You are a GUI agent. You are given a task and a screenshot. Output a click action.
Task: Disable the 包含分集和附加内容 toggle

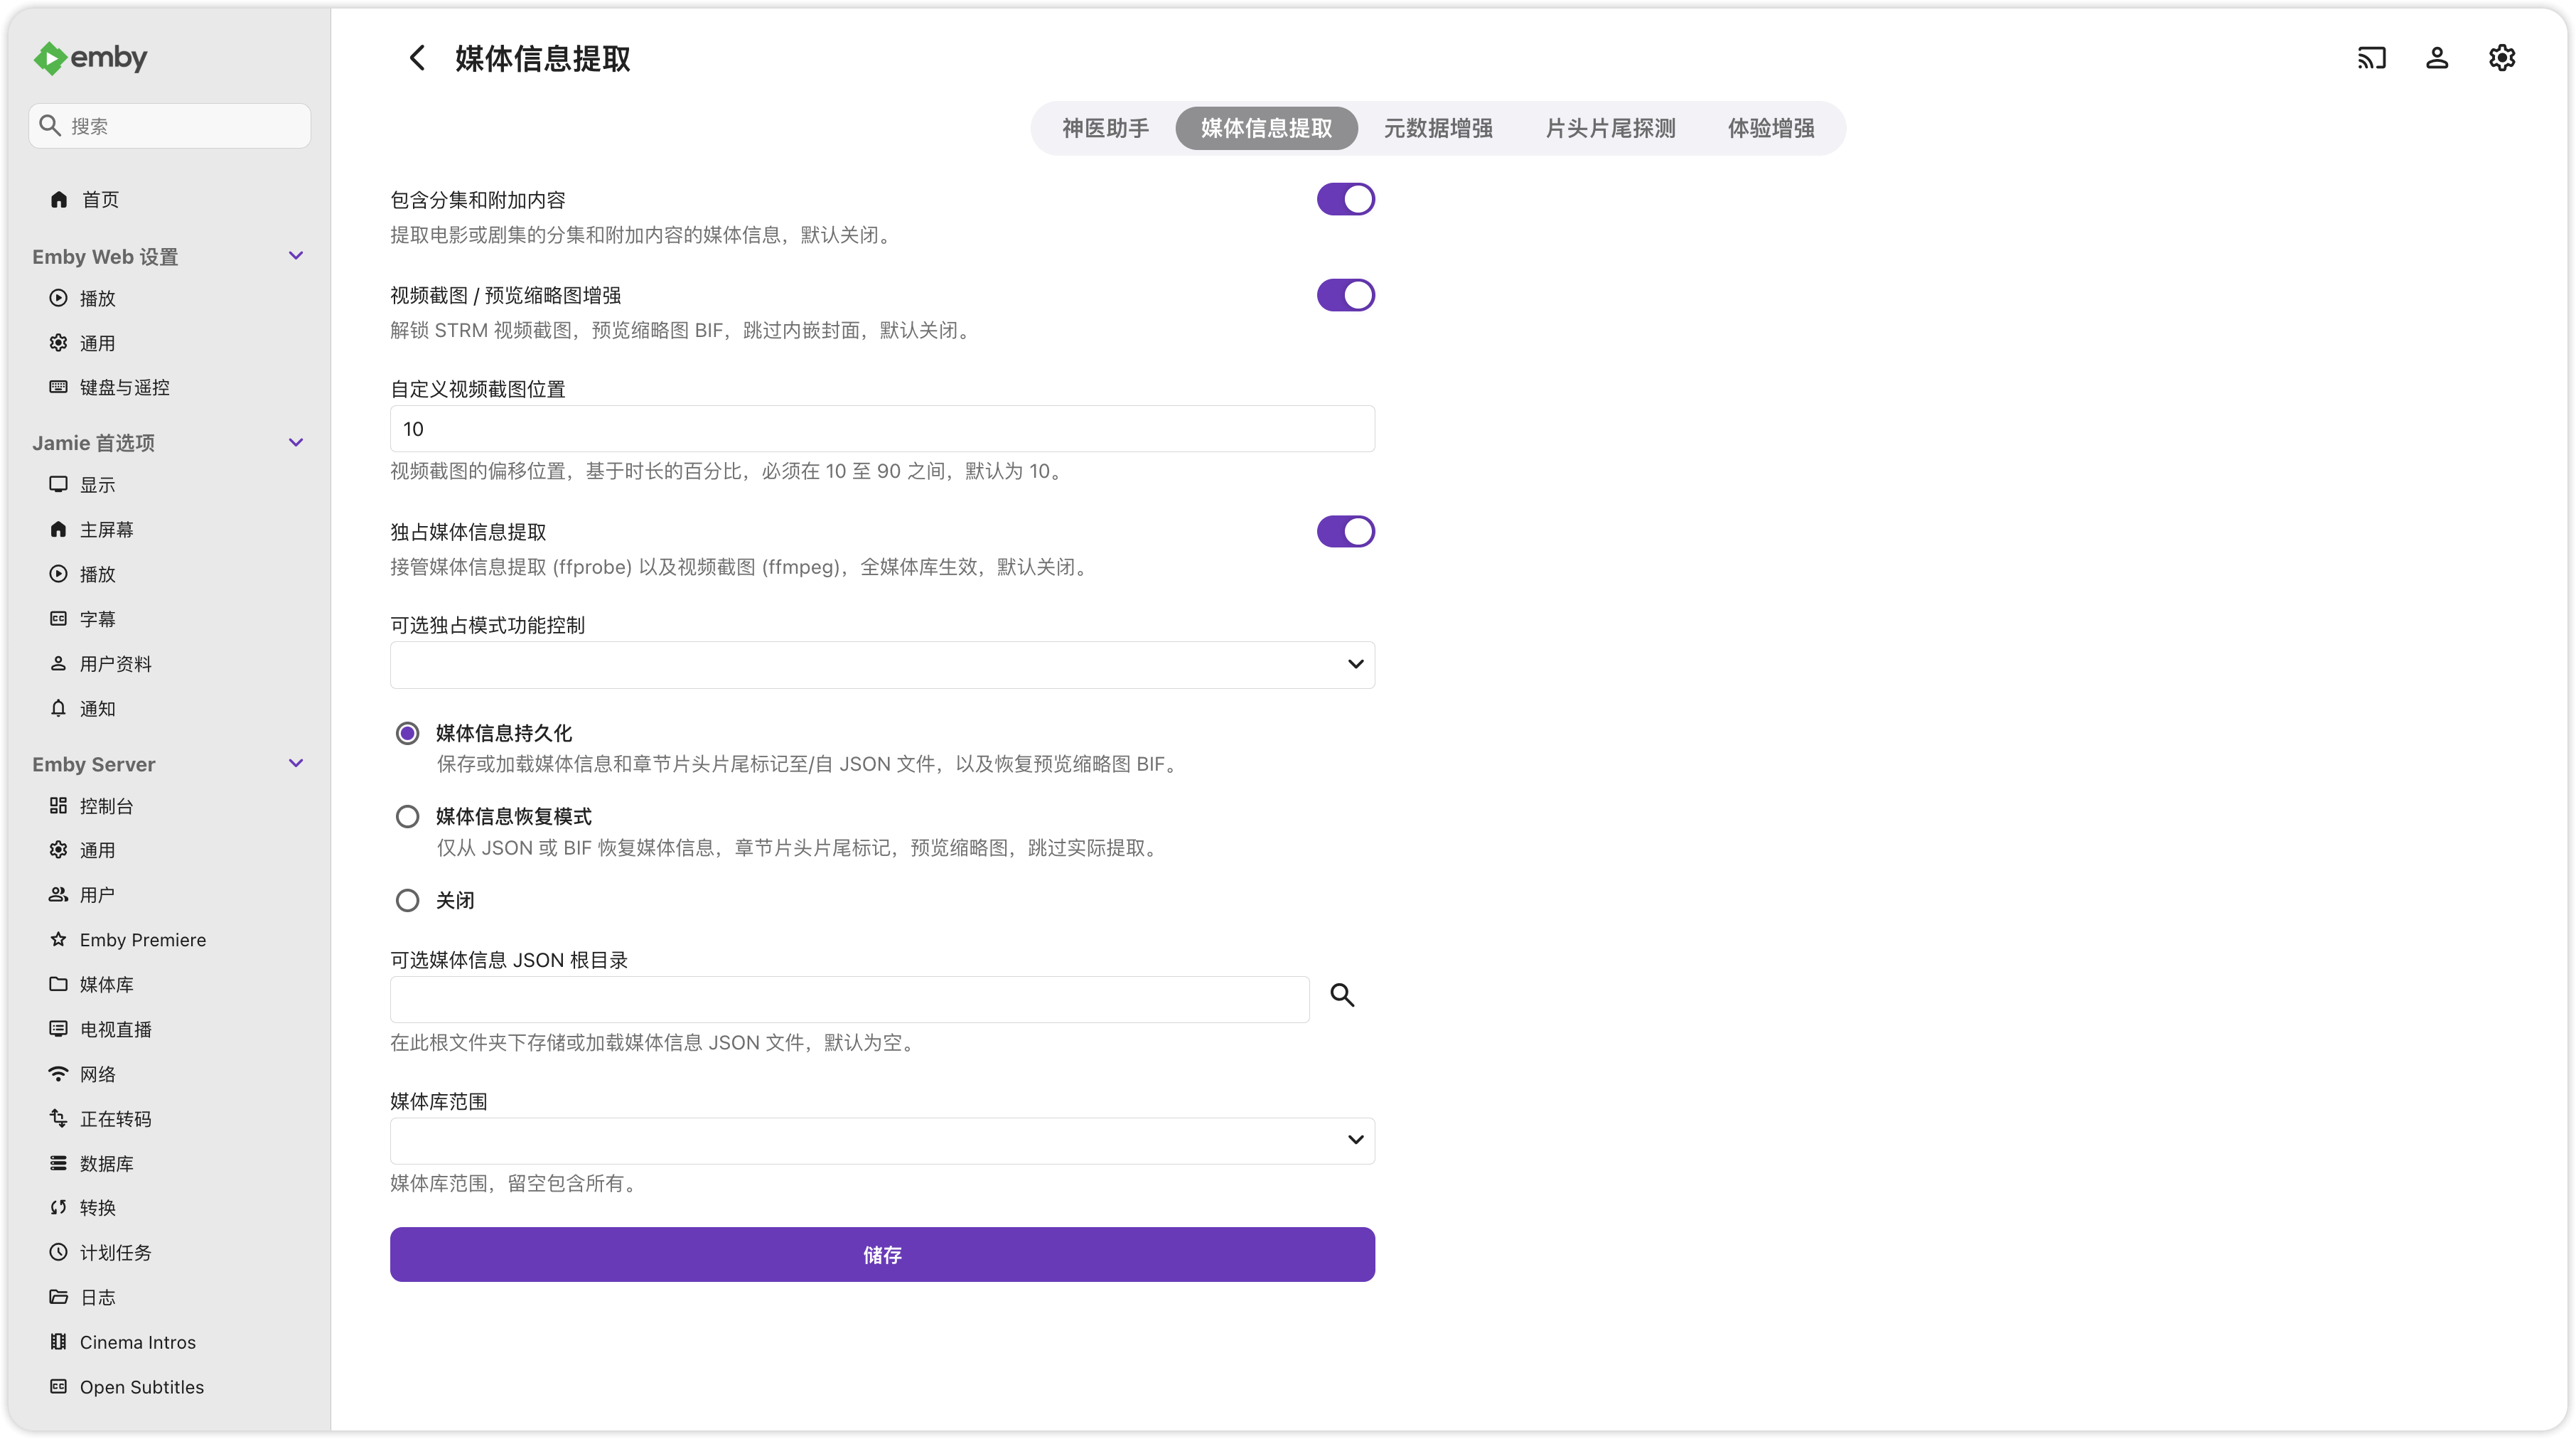point(1345,199)
